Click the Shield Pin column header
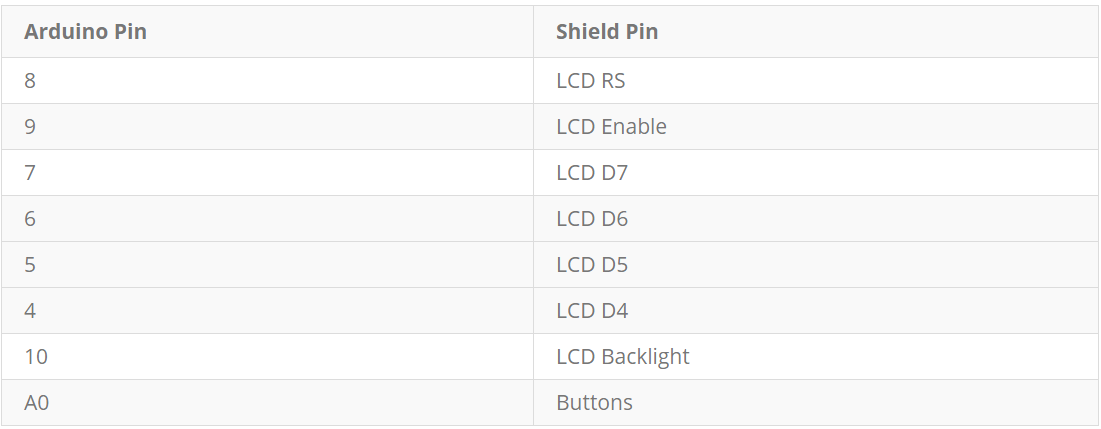This screenshot has width=1101, height=429. tap(607, 32)
